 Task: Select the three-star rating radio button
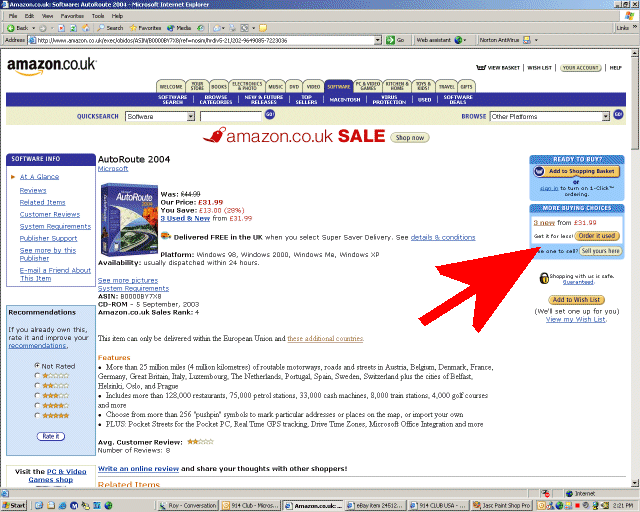pyautogui.click(x=37, y=395)
